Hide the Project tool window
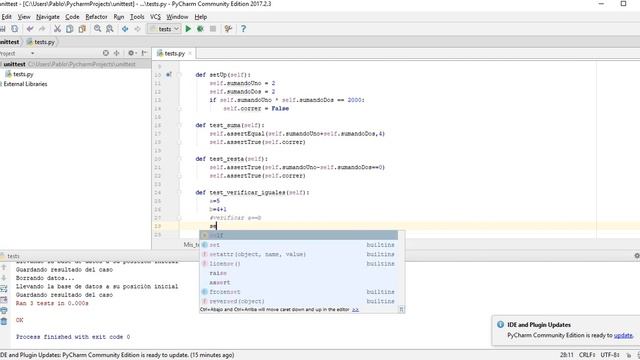640x360 pixels. 144,53
